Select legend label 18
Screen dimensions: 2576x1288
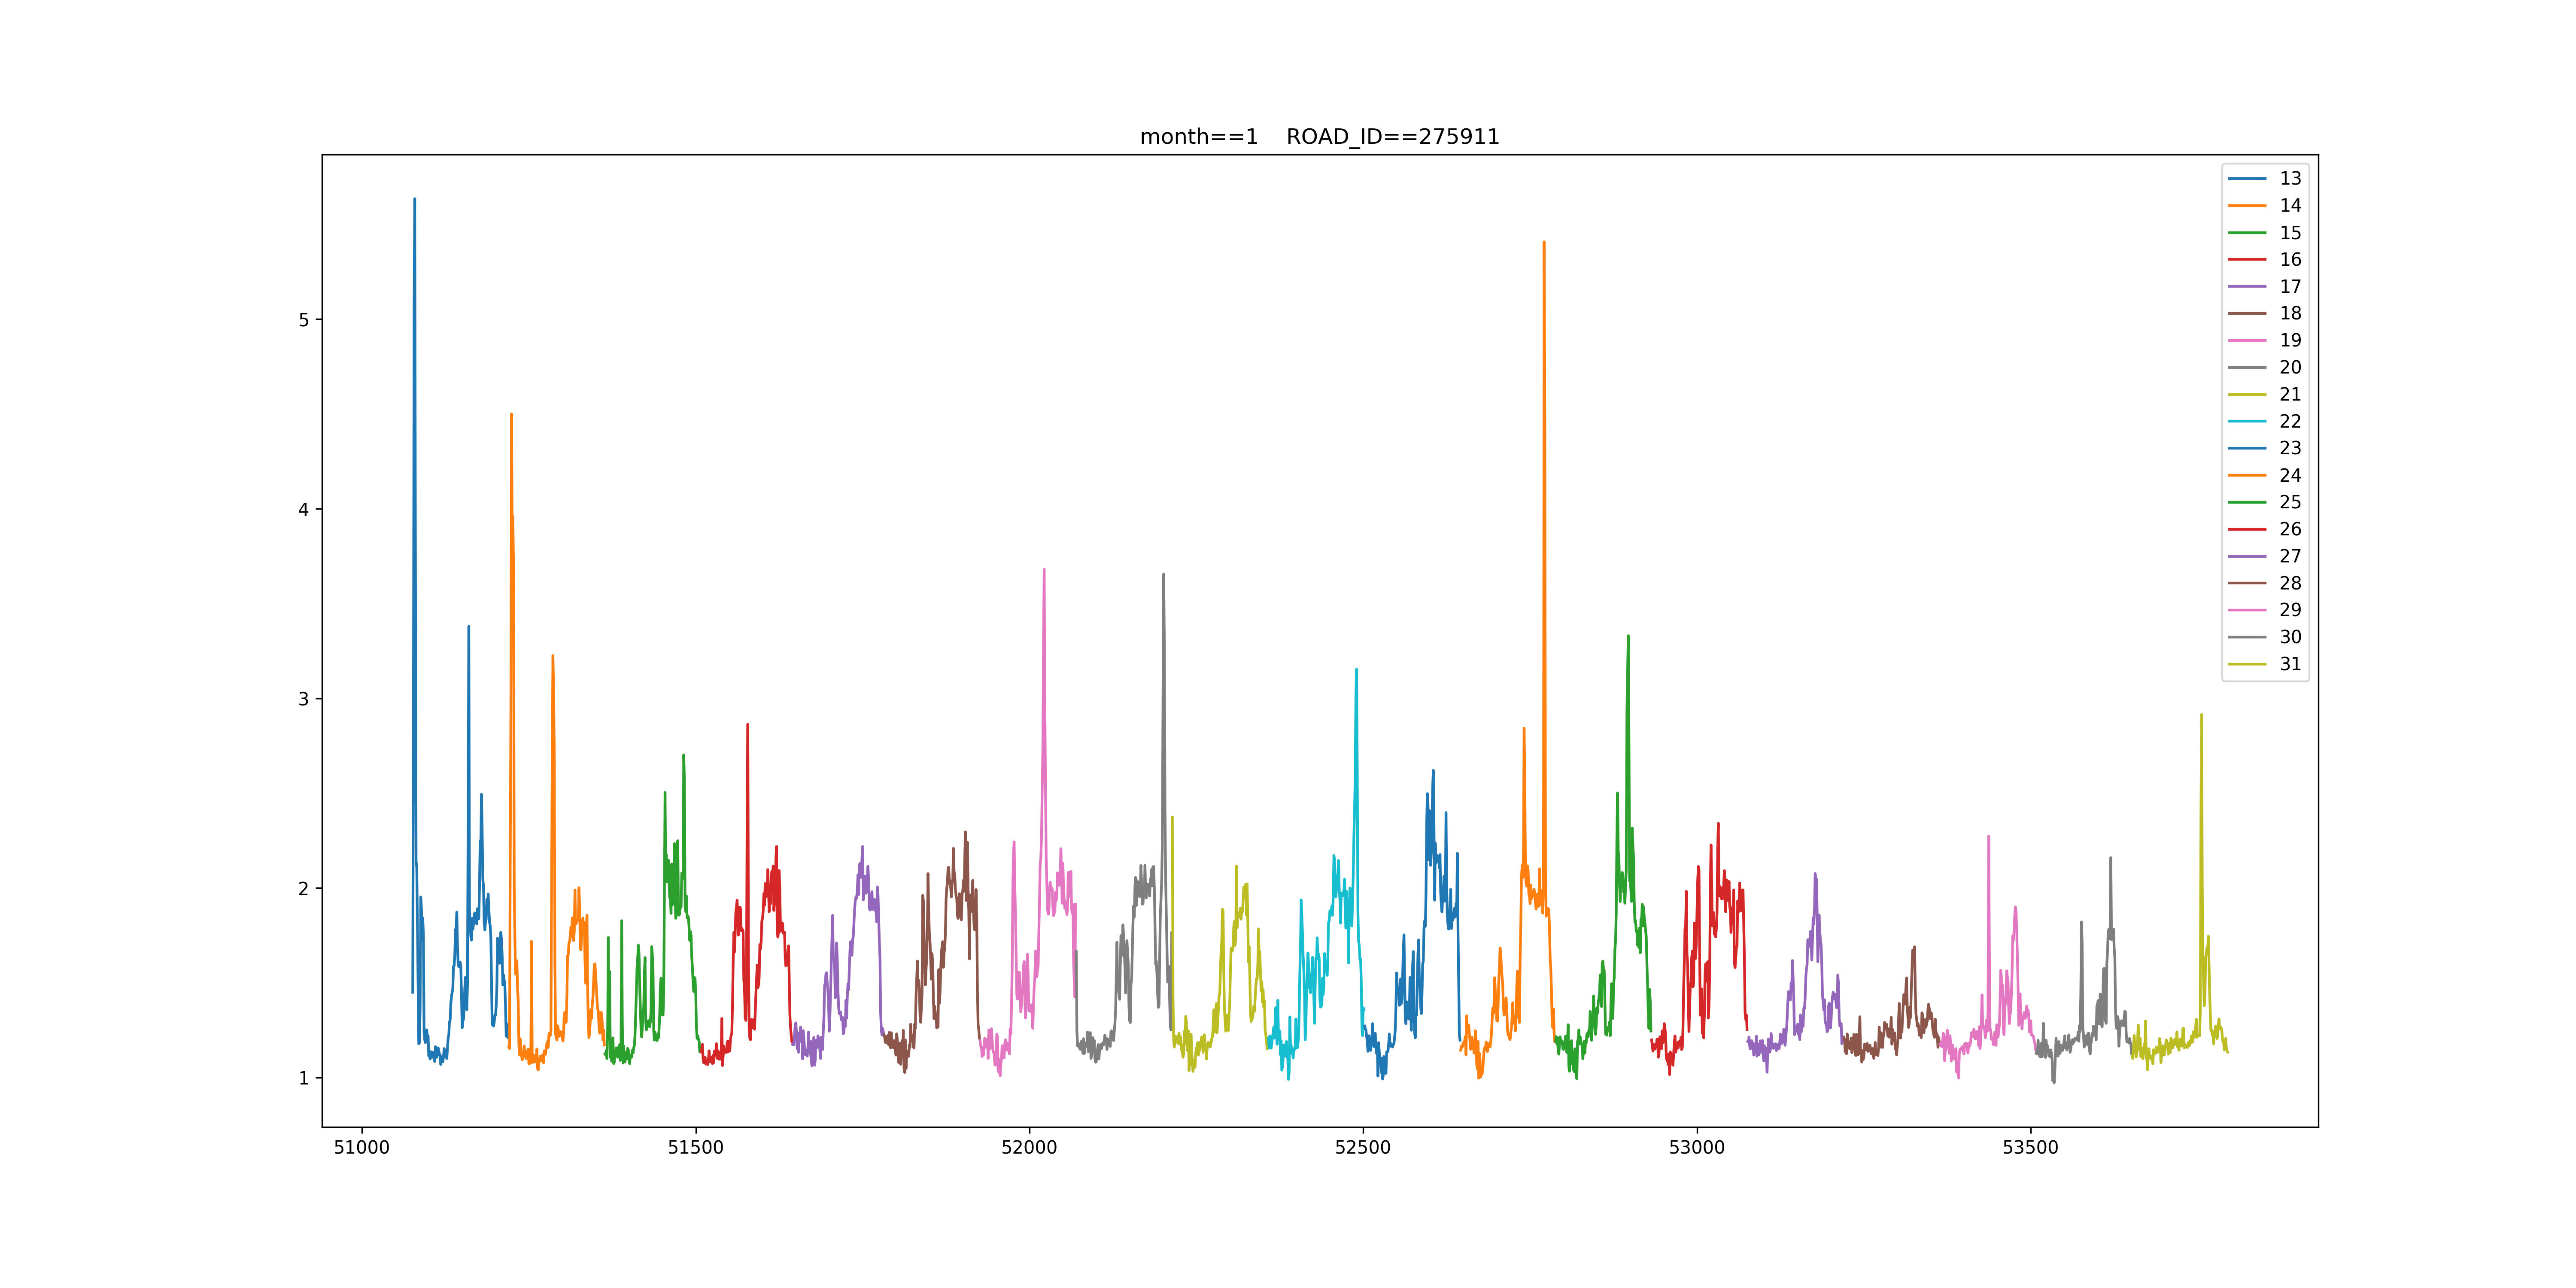click(2290, 313)
